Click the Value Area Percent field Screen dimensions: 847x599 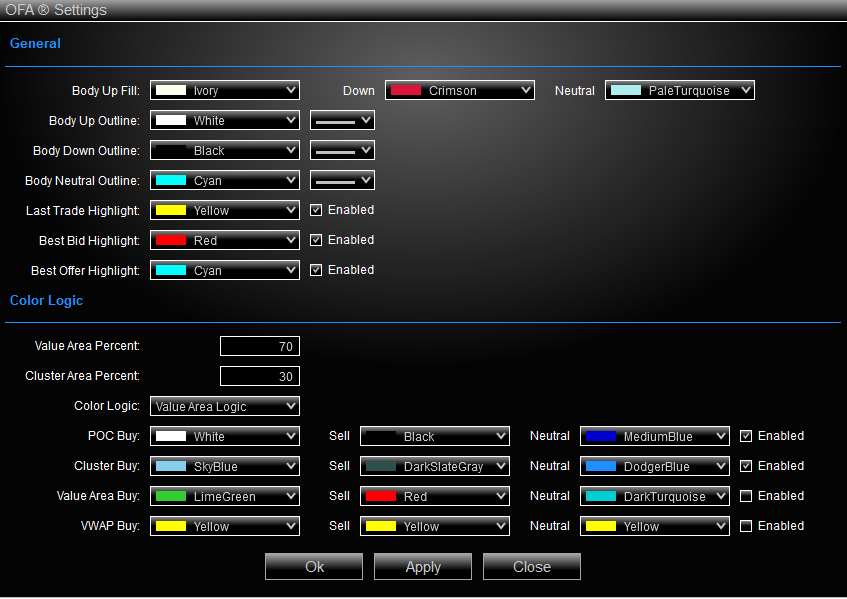pyautogui.click(x=260, y=346)
